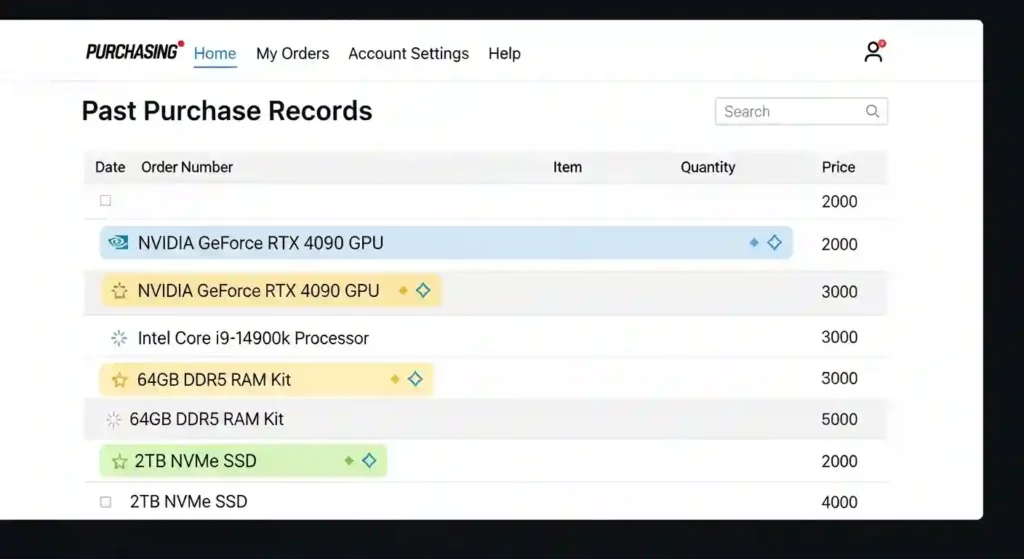
Task: Click the small filled diamond in the blue RTX 4090 row
Action: tap(754, 242)
